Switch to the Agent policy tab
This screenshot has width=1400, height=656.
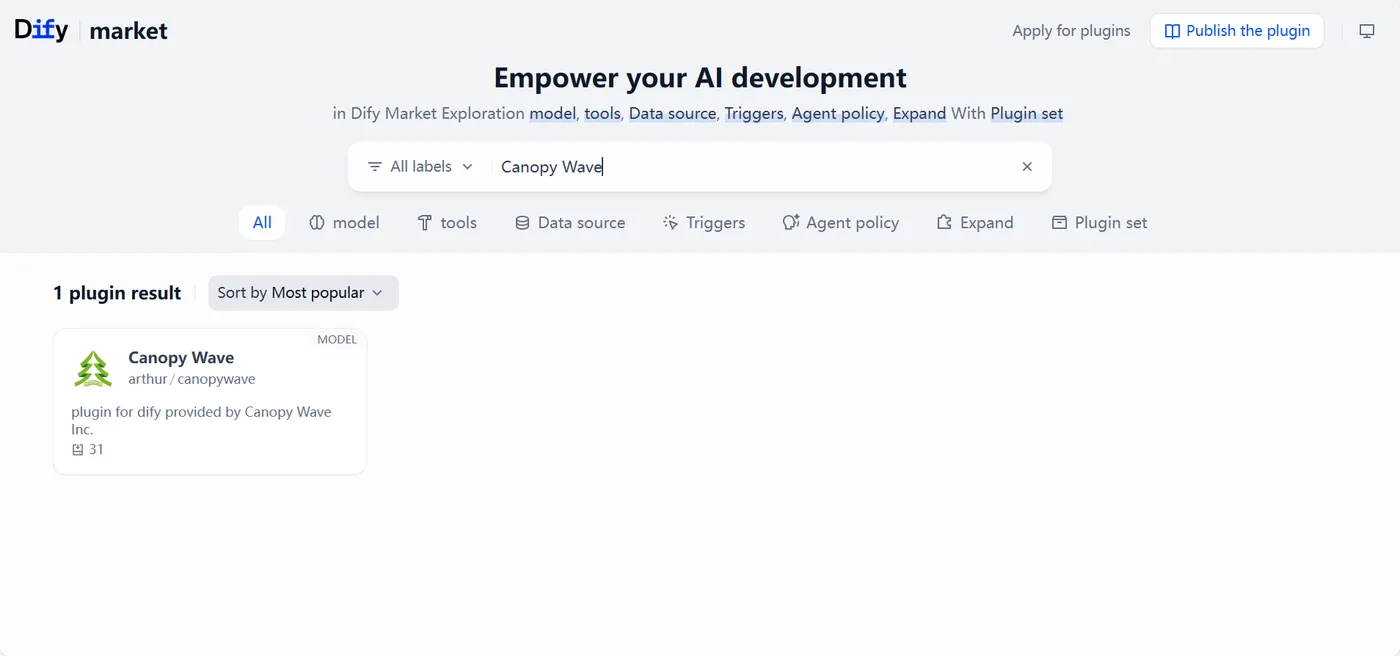click(x=841, y=223)
